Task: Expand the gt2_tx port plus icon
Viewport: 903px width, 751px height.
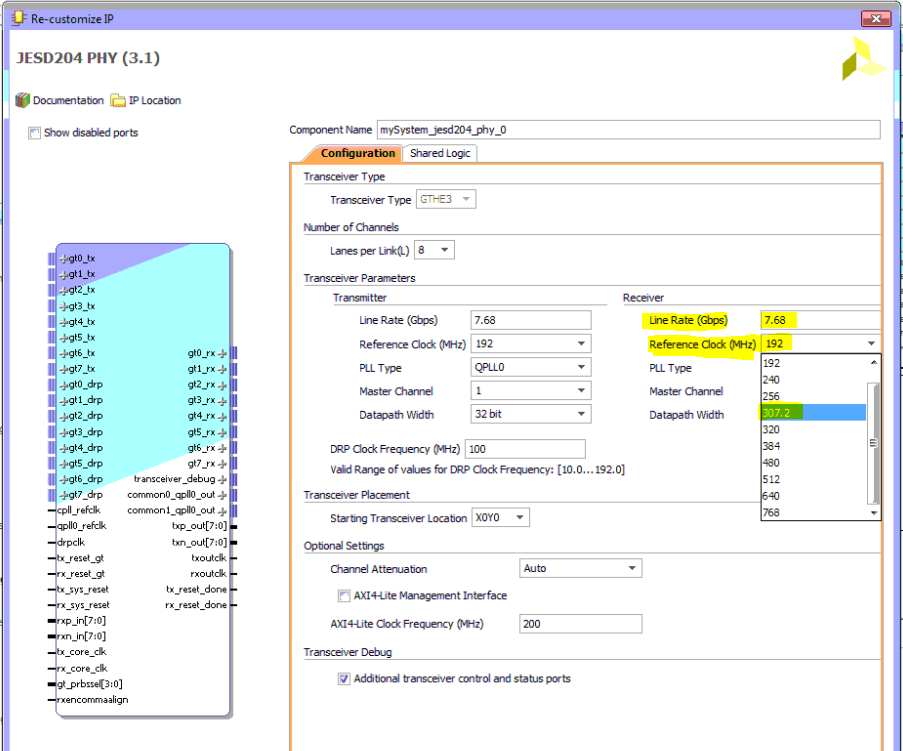Action: [63, 290]
